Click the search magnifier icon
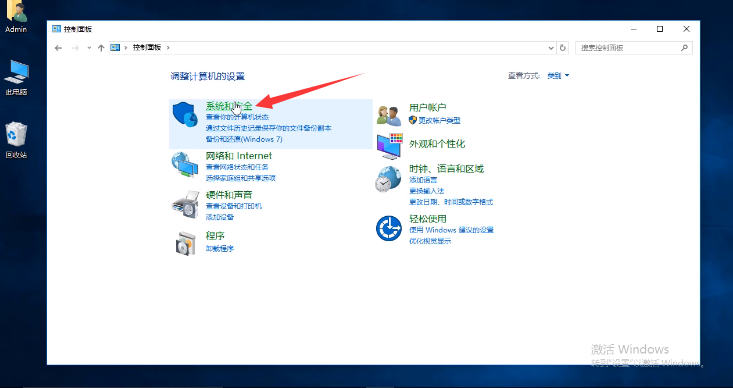Screen dimensions: 733x388 coord(684,48)
